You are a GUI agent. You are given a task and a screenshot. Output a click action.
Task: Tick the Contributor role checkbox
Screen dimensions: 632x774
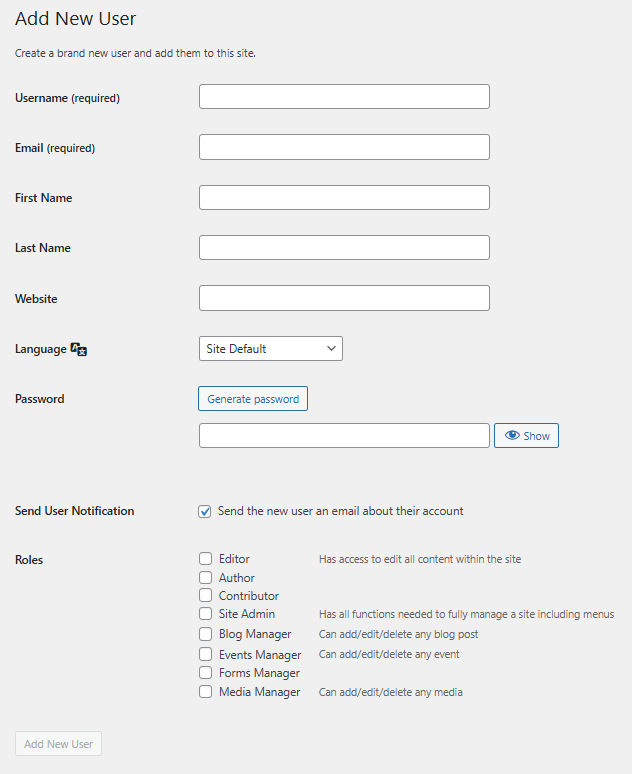coord(205,596)
